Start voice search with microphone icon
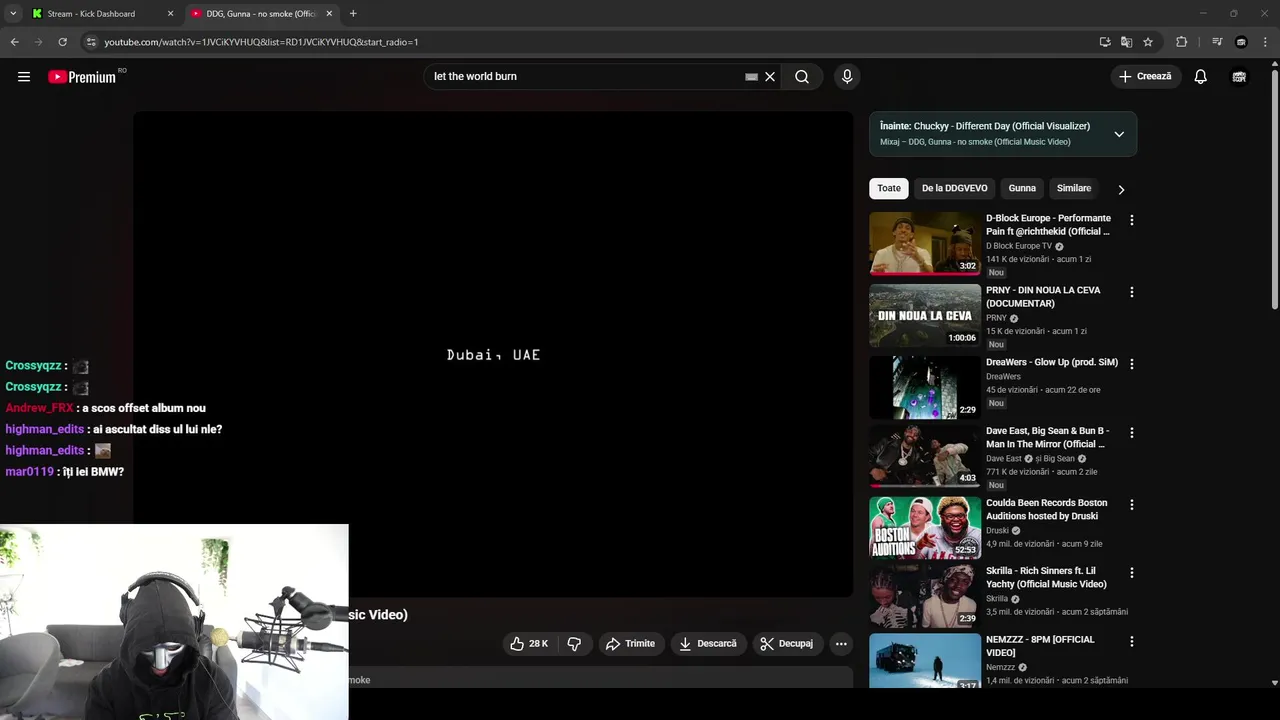 tap(847, 77)
